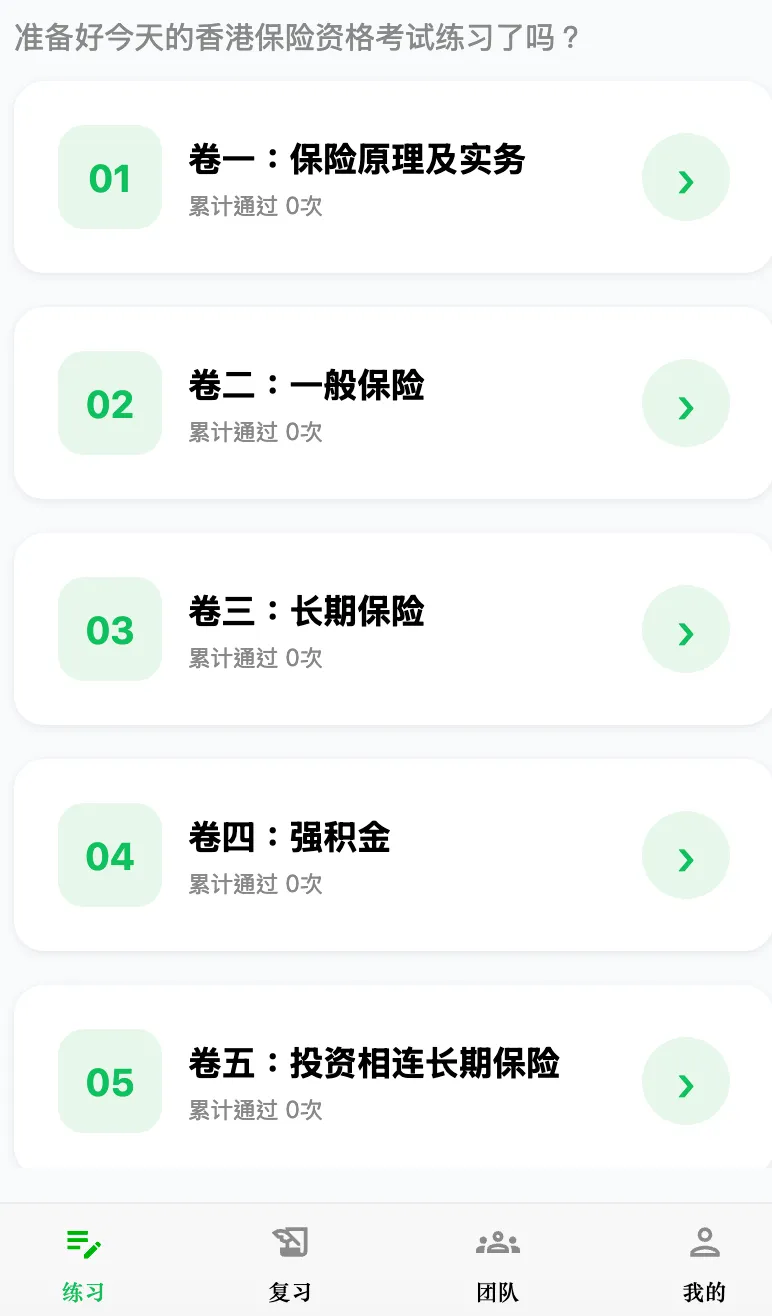Tap the green 04 number badge
This screenshot has height=1316, width=772.
pos(110,855)
